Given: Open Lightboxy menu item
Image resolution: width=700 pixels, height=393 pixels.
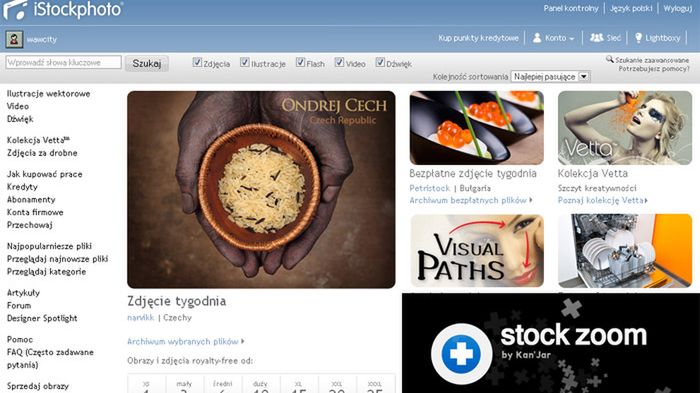Looking at the screenshot, I should 662,38.
